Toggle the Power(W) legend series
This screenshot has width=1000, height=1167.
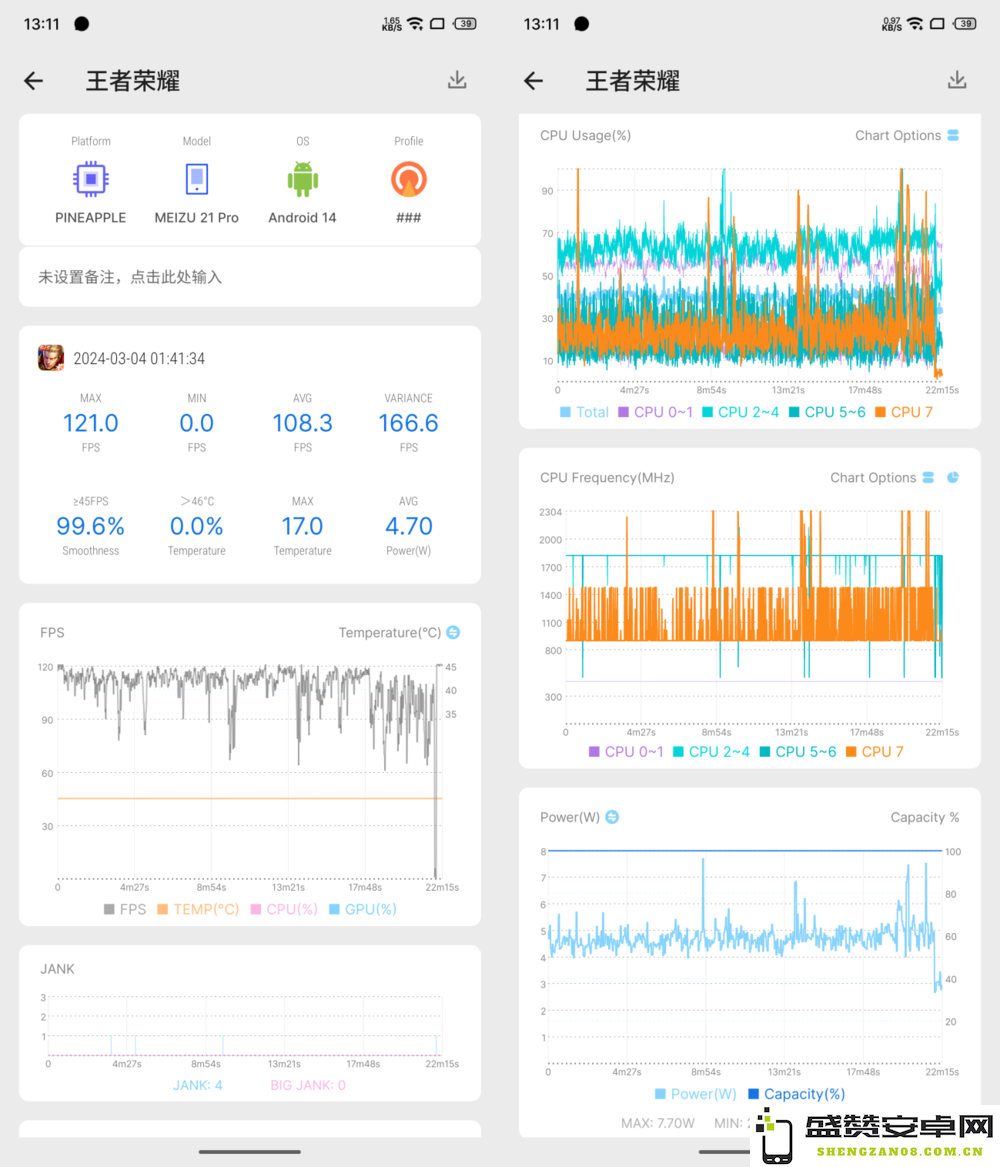click(696, 1094)
